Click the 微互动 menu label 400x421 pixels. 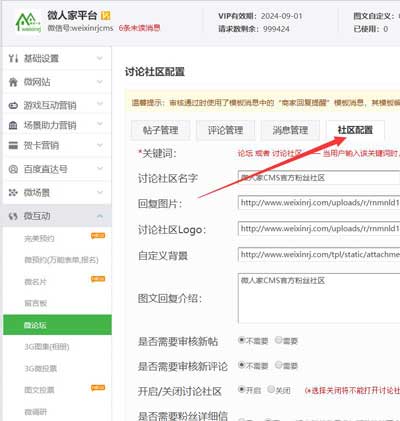point(37,216)
